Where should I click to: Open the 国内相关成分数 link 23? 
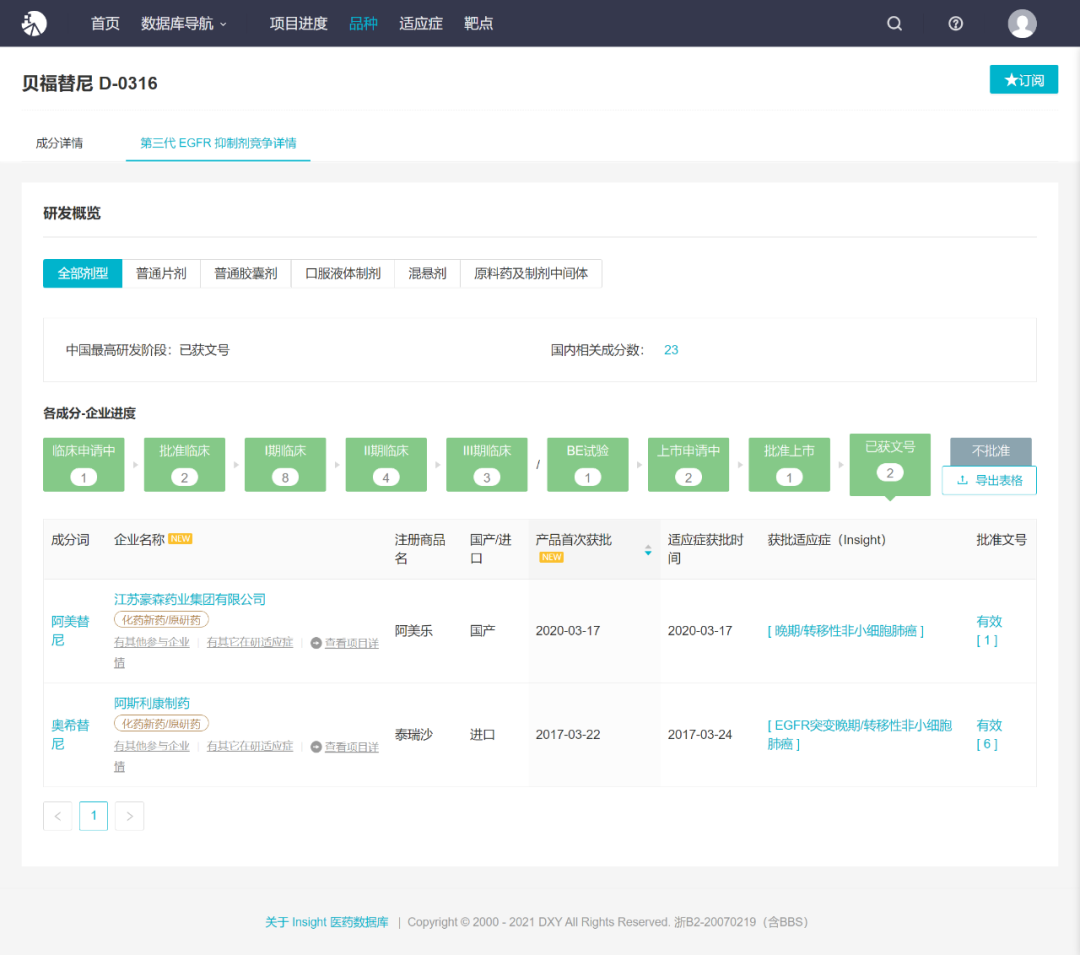click(x=671, y=350)
